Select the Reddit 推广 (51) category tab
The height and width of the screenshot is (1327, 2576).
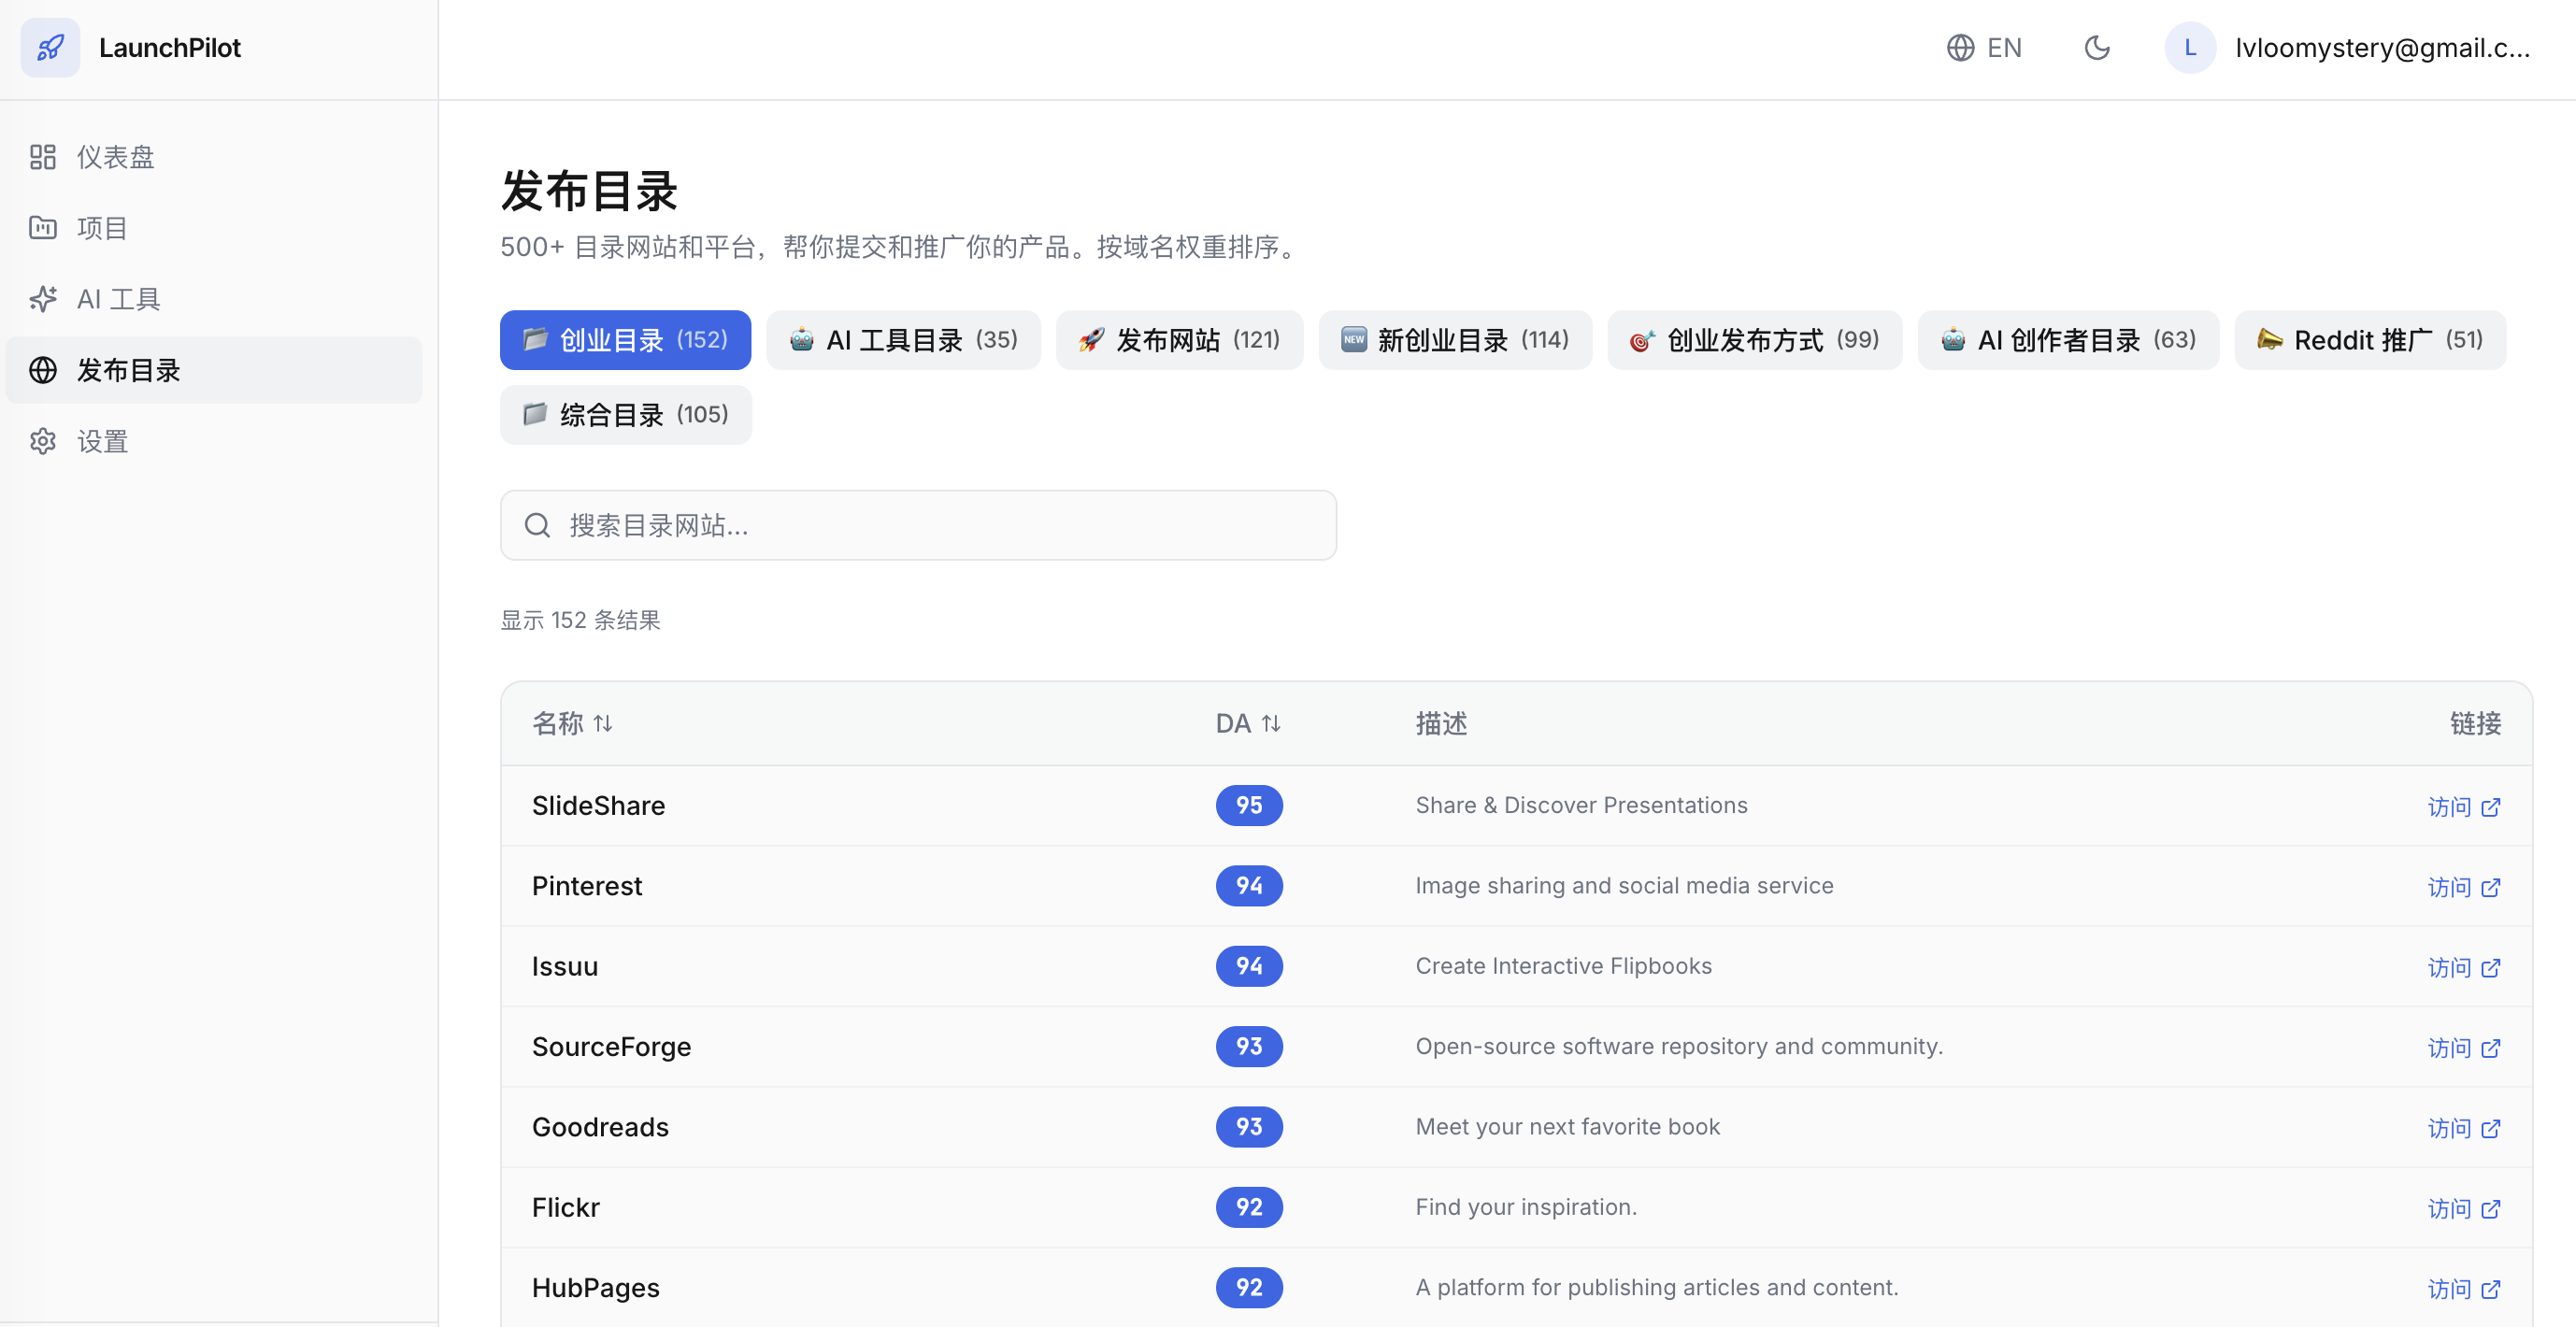point(2370,340)
